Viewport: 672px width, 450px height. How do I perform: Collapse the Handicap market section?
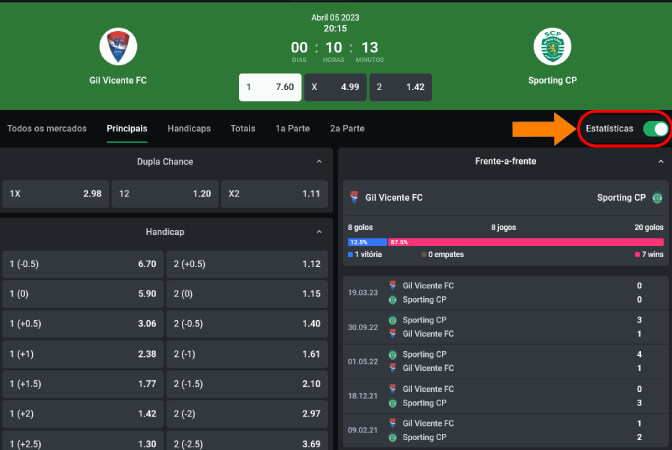[x=319, y=232]
